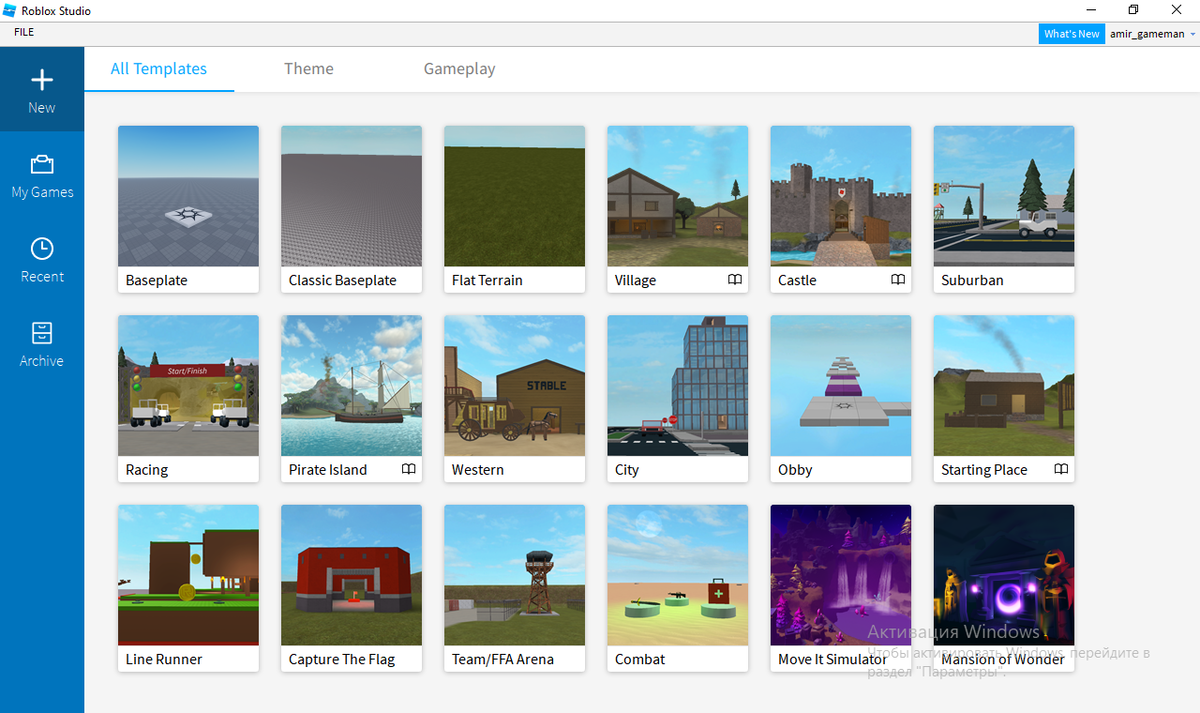
Task: Open the Village template thumbnail
Action: tap(677, 196)
